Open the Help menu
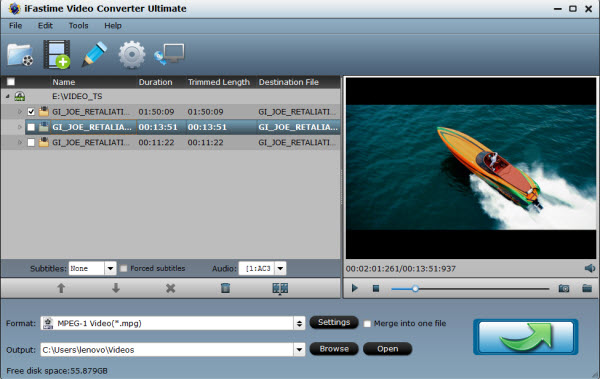600x379 pixels. (x=113, y=26)
